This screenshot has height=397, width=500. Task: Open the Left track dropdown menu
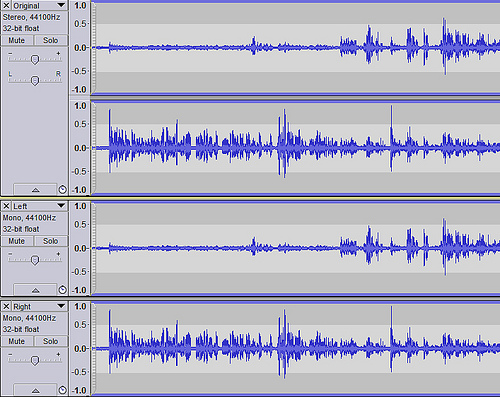(x=61, y=206)
